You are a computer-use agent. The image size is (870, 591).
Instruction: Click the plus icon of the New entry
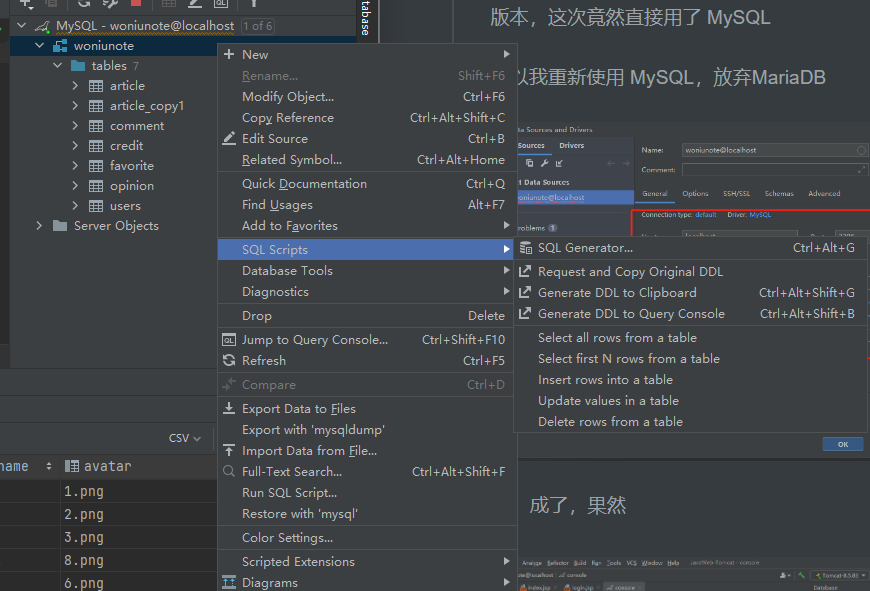click(229, 54)
